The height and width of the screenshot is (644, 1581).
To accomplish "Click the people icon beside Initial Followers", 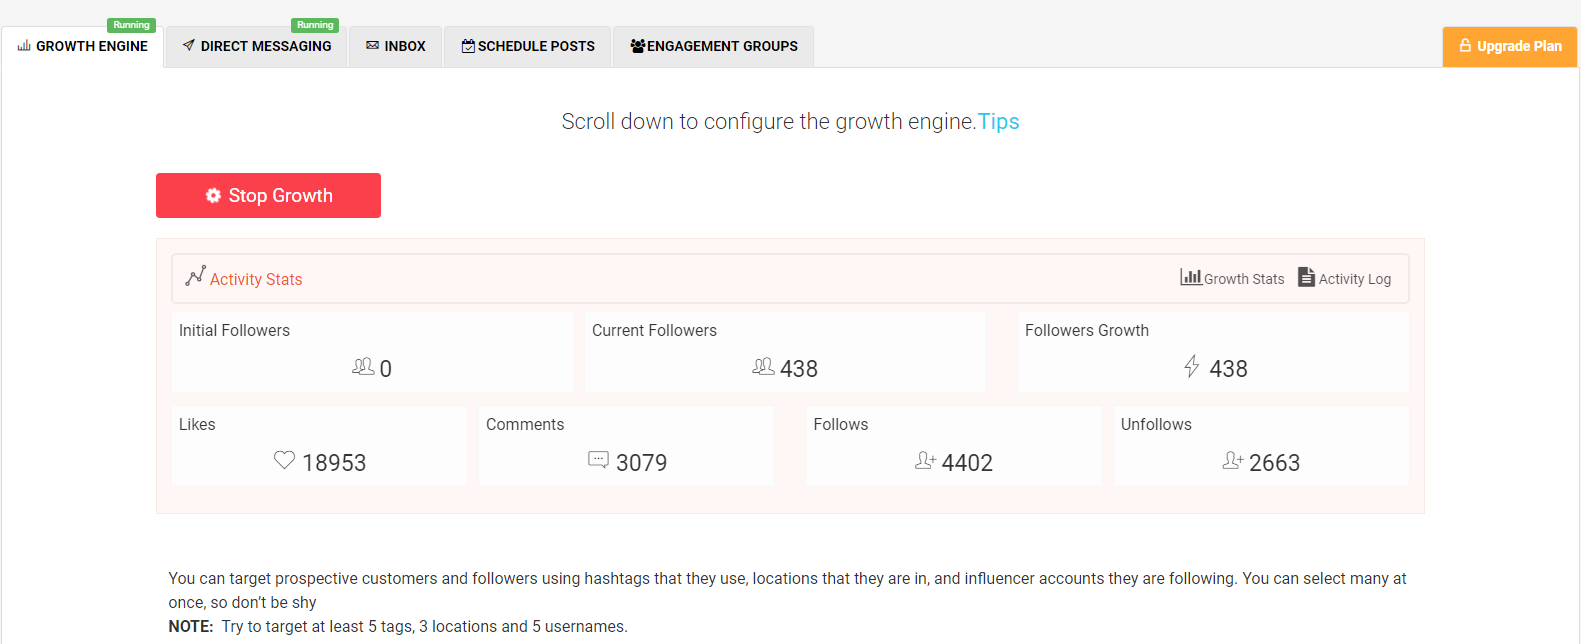I will tap(363, 367).
